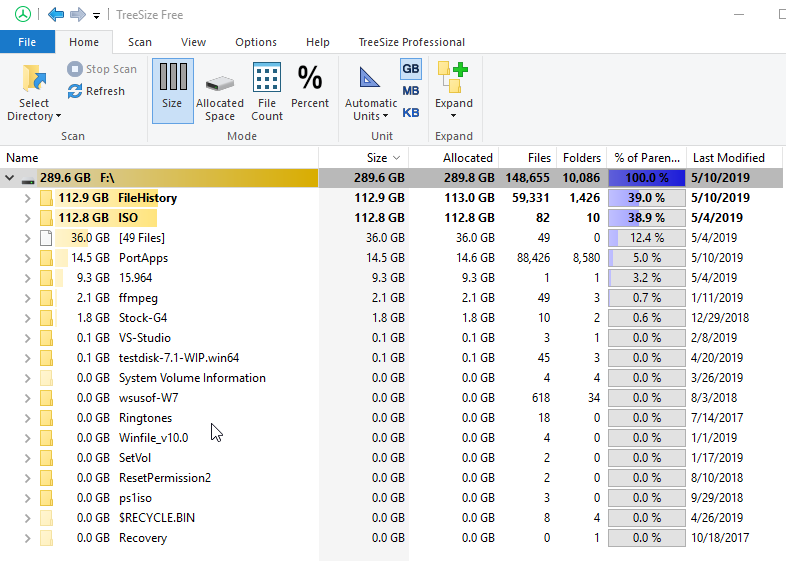Click the 15.964 folder icon
Screen dimensions: 786x561
coord(46,278)
